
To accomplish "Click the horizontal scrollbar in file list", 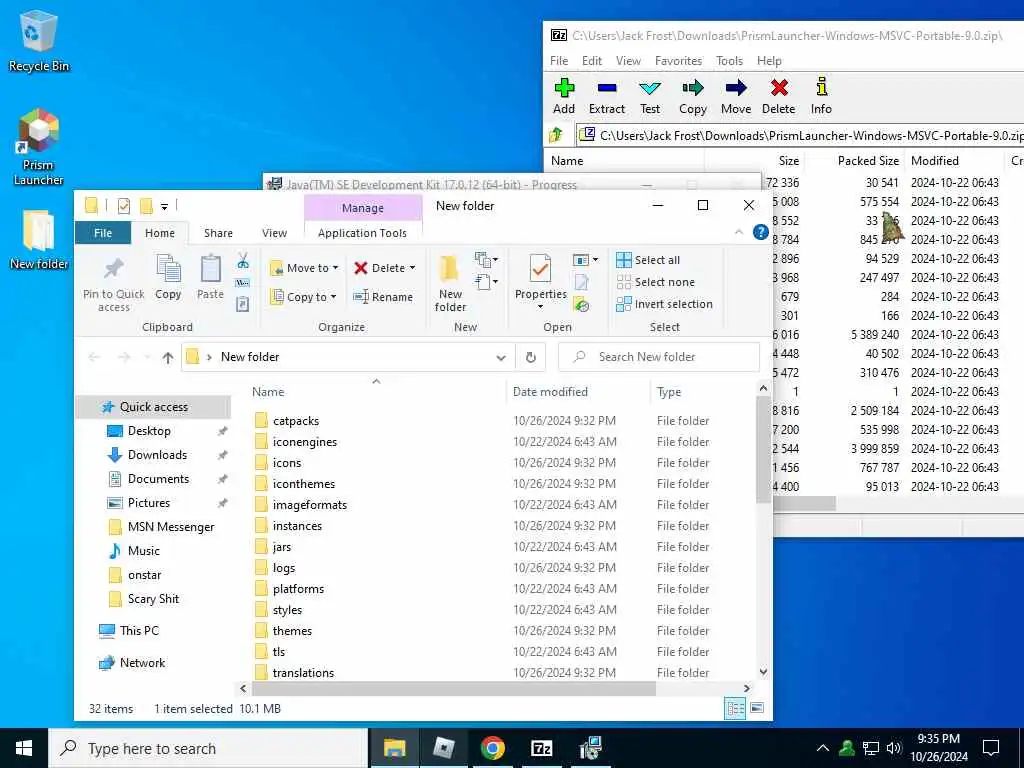I will coord(453,688).
